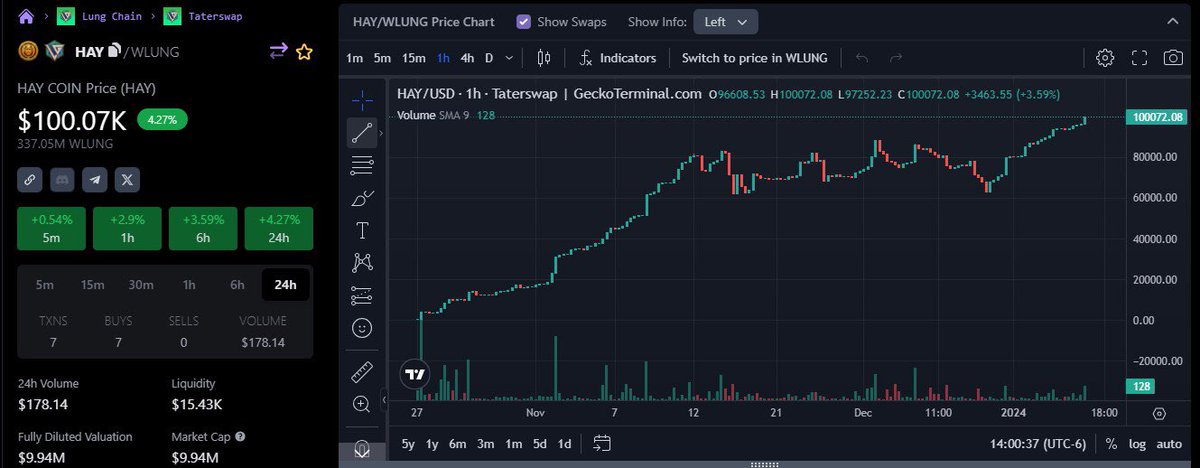Viewport: 1200px width, 468px height.
Task: Go to the home icon in breadcrumb
Action: (x=26, y=16)
